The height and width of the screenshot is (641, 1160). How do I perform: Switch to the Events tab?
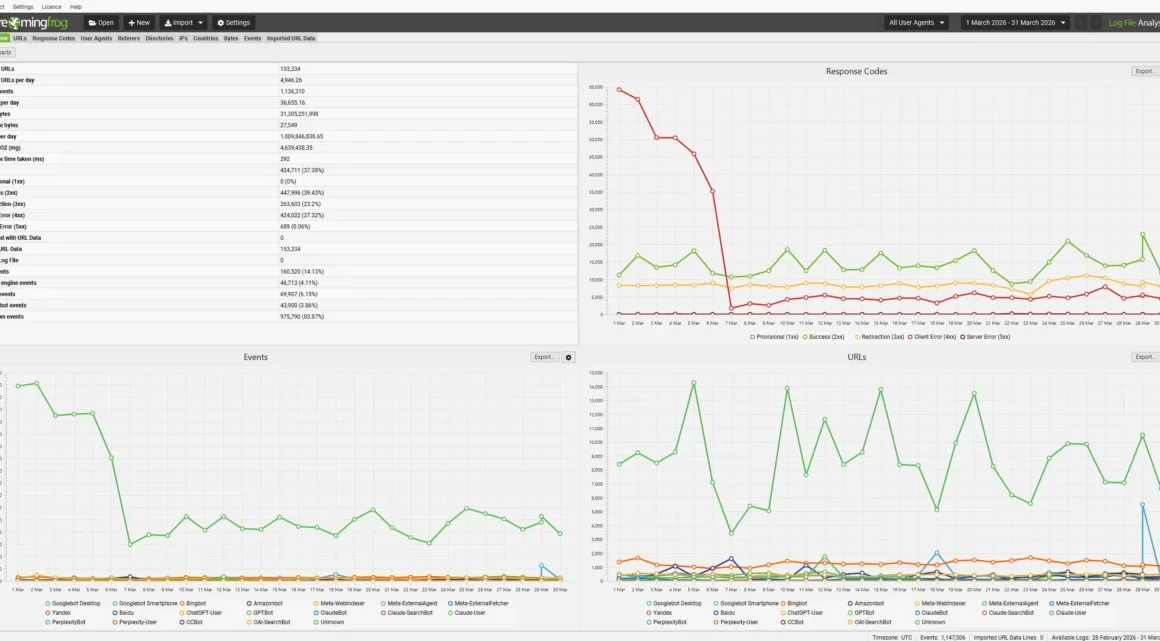pyautogui.click(x=252, y=38)
